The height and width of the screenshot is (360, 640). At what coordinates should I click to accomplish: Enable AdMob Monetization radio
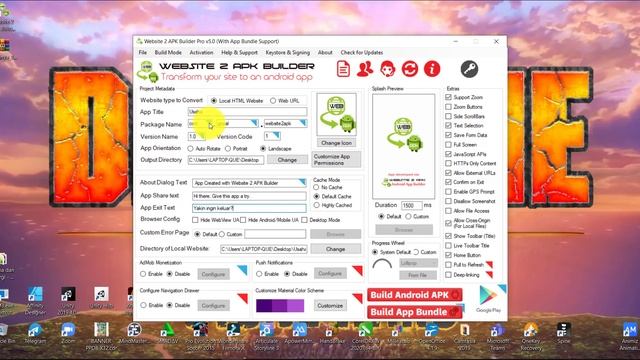[x=143, y=274]
